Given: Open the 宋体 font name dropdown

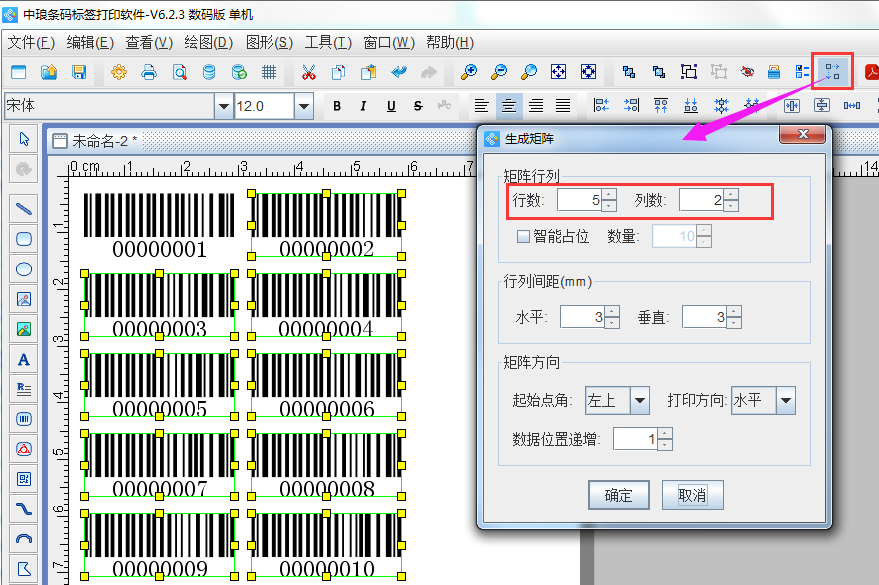Looking at the screenshot, I should click(222, 106).
